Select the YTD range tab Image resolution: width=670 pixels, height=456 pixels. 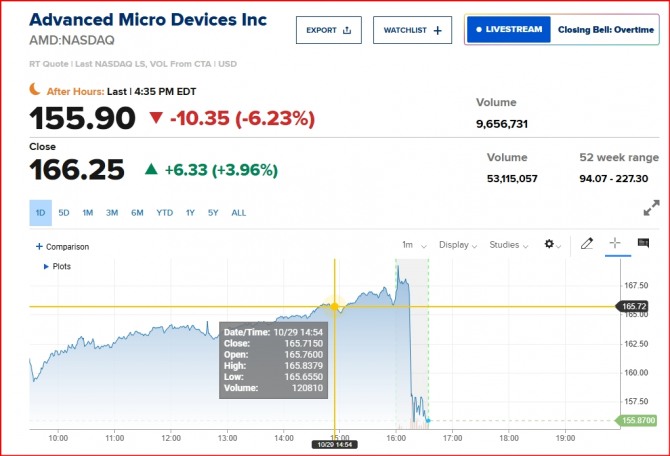[x=165, y=213]
